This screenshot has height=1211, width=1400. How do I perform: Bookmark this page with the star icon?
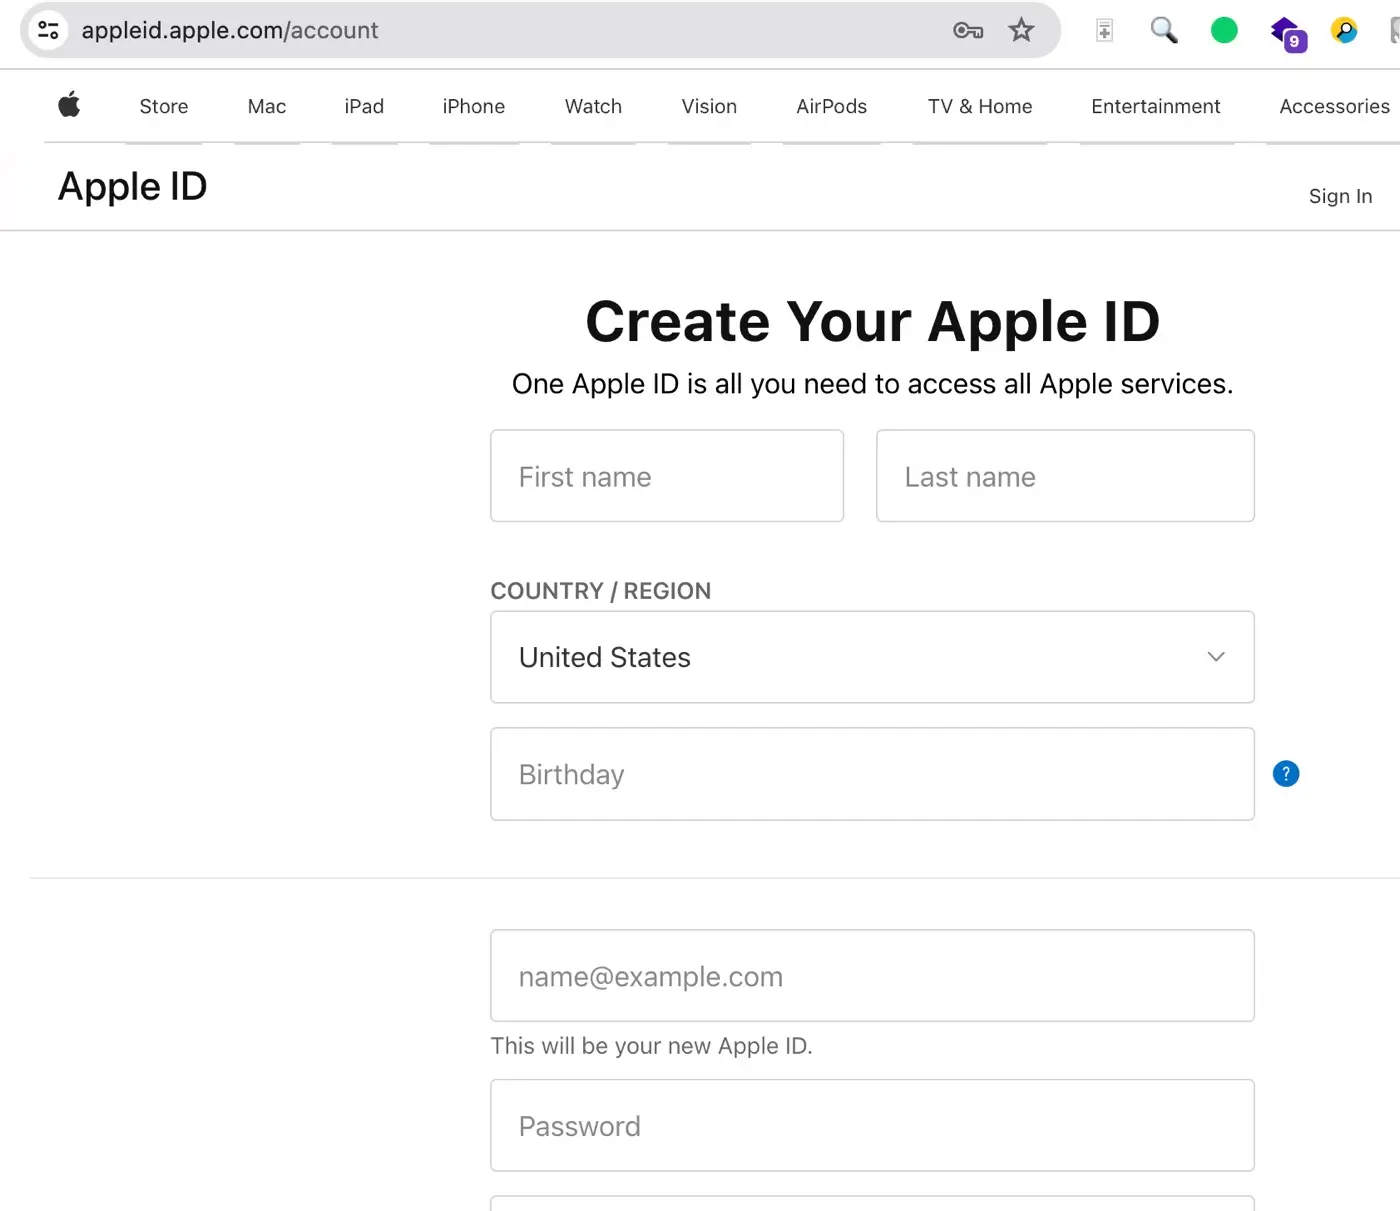[1021, 30]
